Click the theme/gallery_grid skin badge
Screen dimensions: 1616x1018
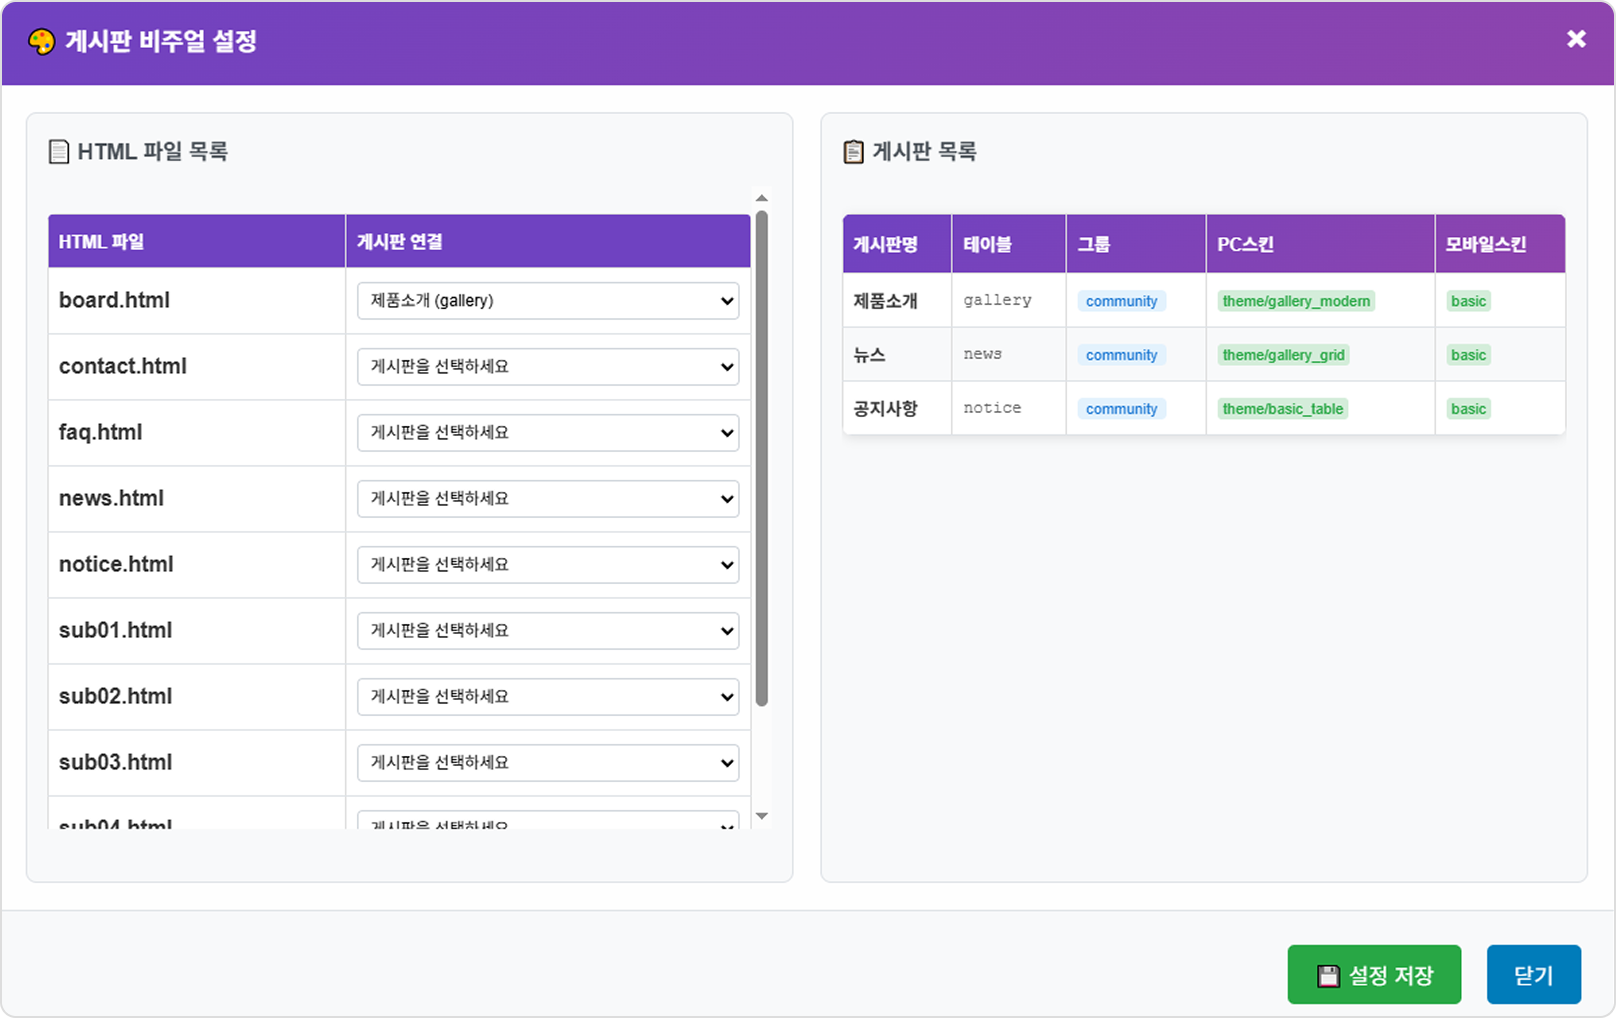1283,355
